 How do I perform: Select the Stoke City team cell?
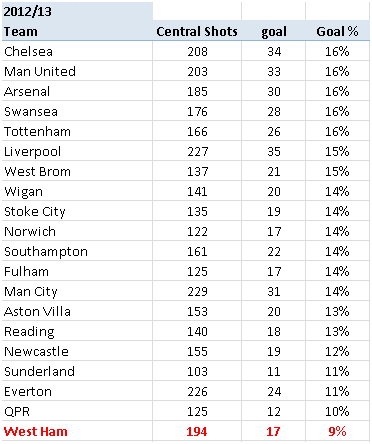pyautogui.click(x=77, y=211)
